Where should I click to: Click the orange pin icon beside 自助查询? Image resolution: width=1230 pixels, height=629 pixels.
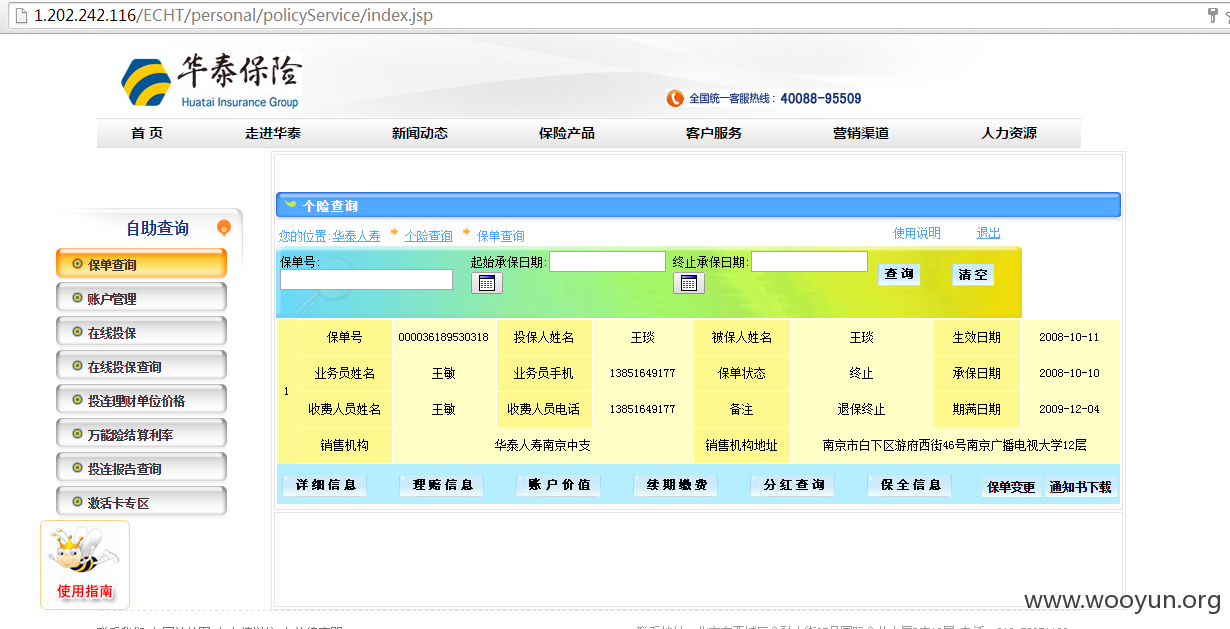point(224,228)
